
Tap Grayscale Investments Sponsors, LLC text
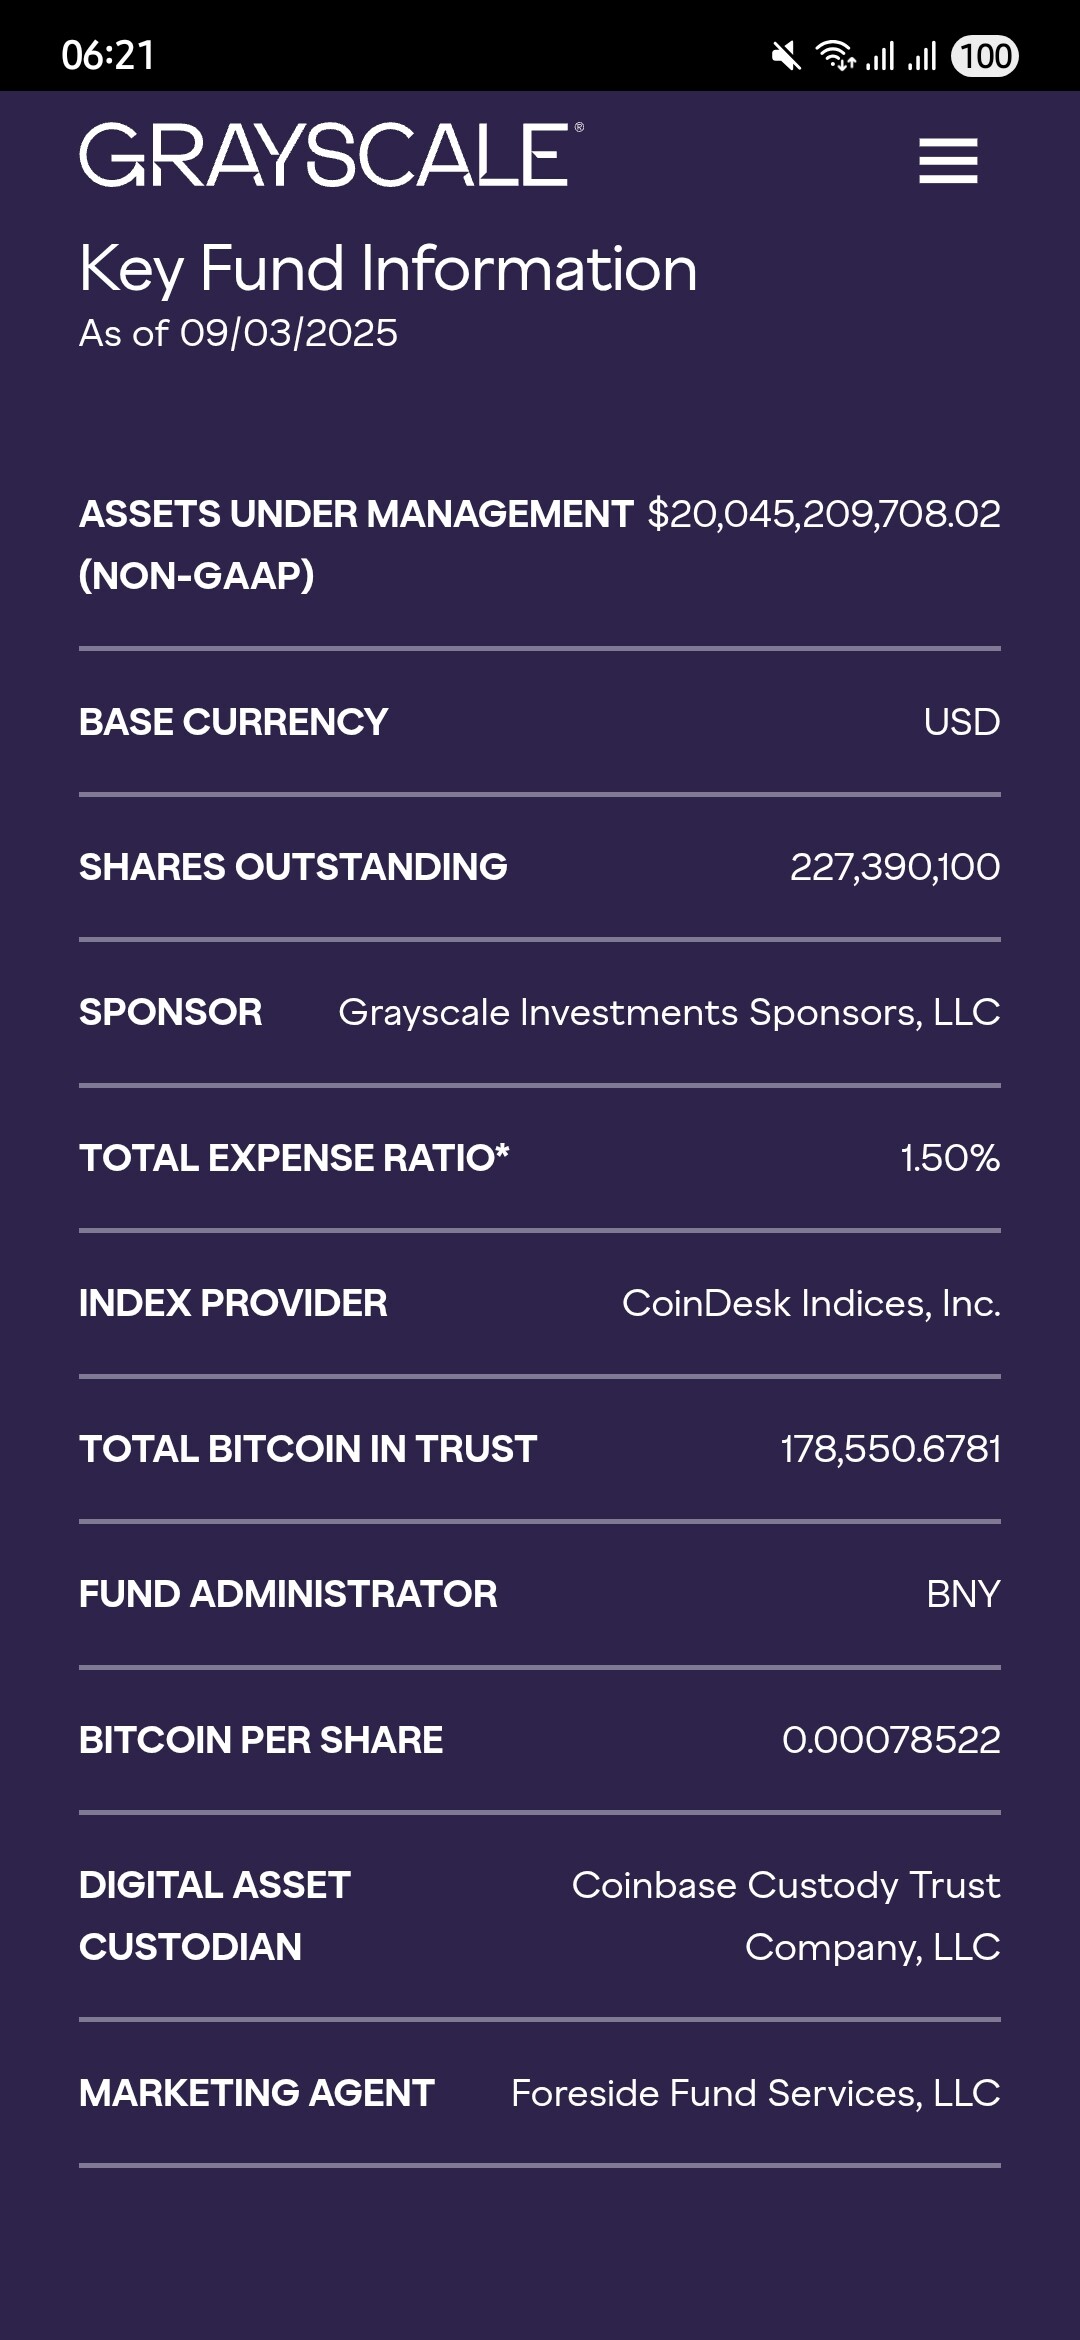click(669, 1013)
